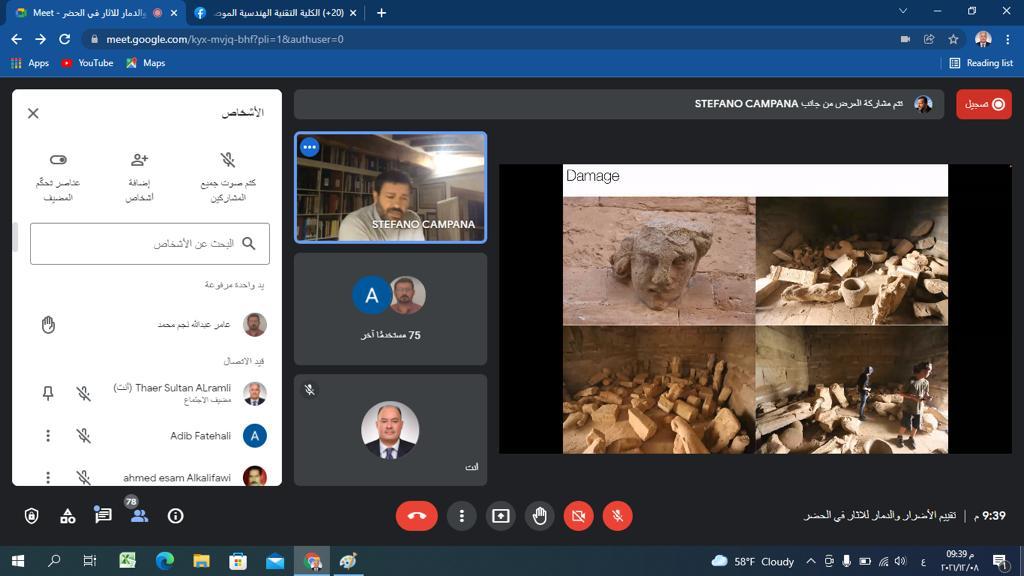Viewport: 1024px width, 576px height.
Task: Open host controls in people panel
Action: point(58,160)
